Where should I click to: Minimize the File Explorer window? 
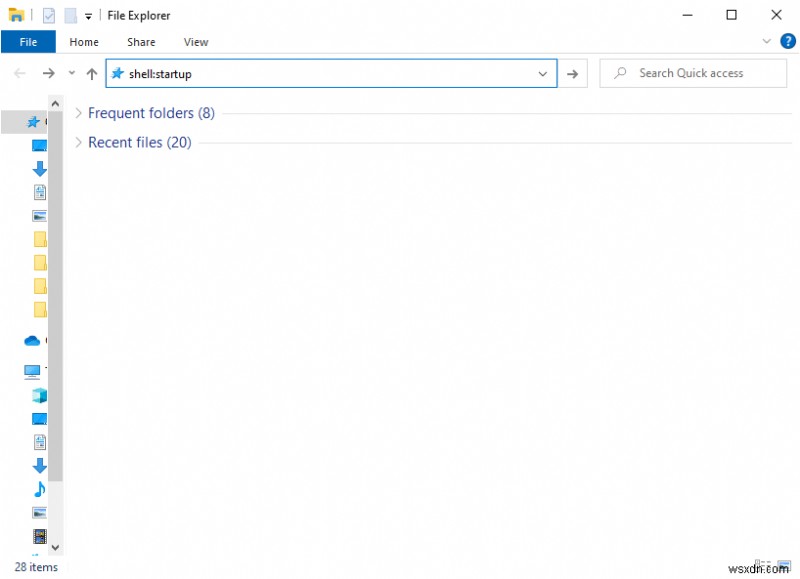click(687, 15)
